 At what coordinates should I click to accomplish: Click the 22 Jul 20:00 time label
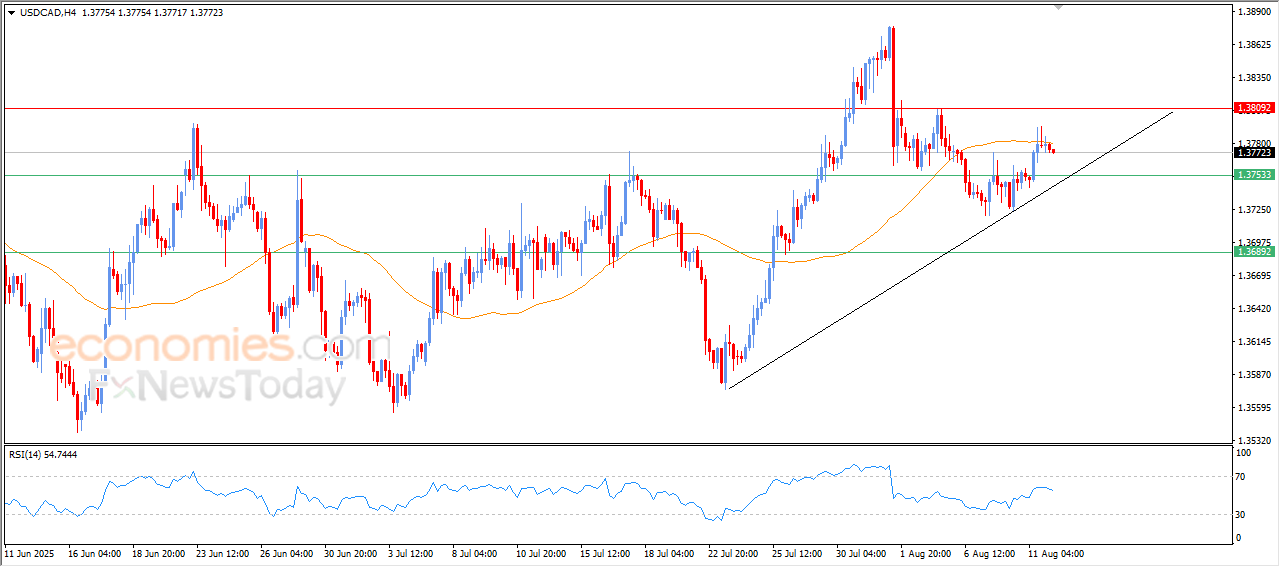(x=735, y=553)
